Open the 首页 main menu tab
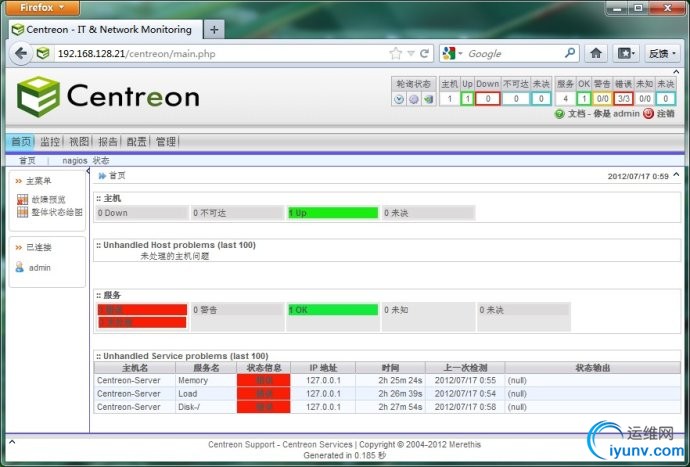Screen dimensions: 690x467 [21, 141]
